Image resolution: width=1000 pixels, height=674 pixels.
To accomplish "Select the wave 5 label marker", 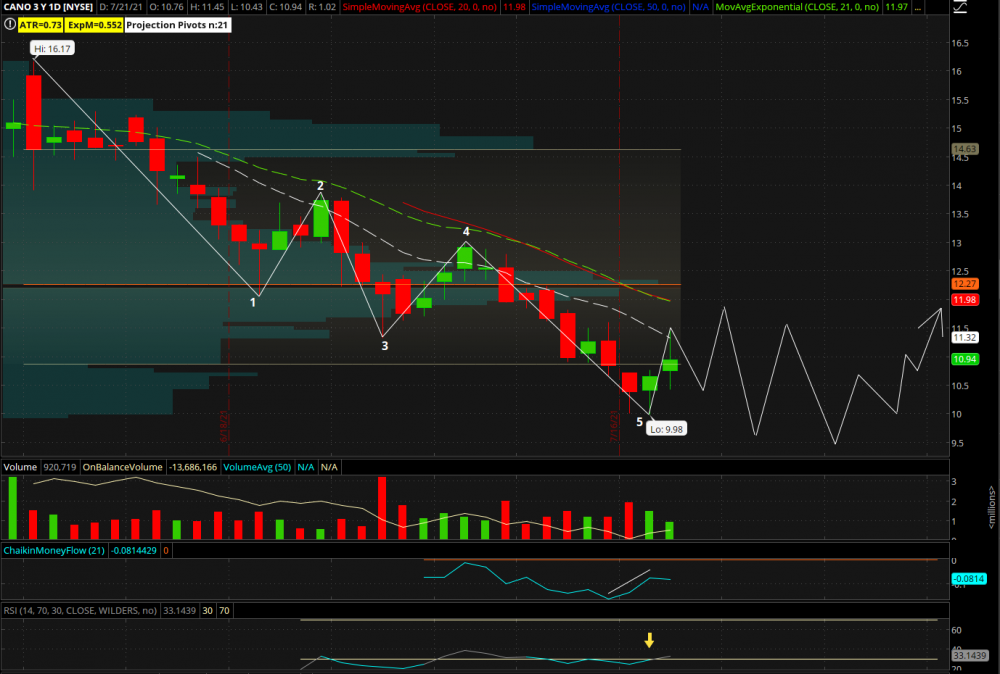I will click(x=640, y=422).
